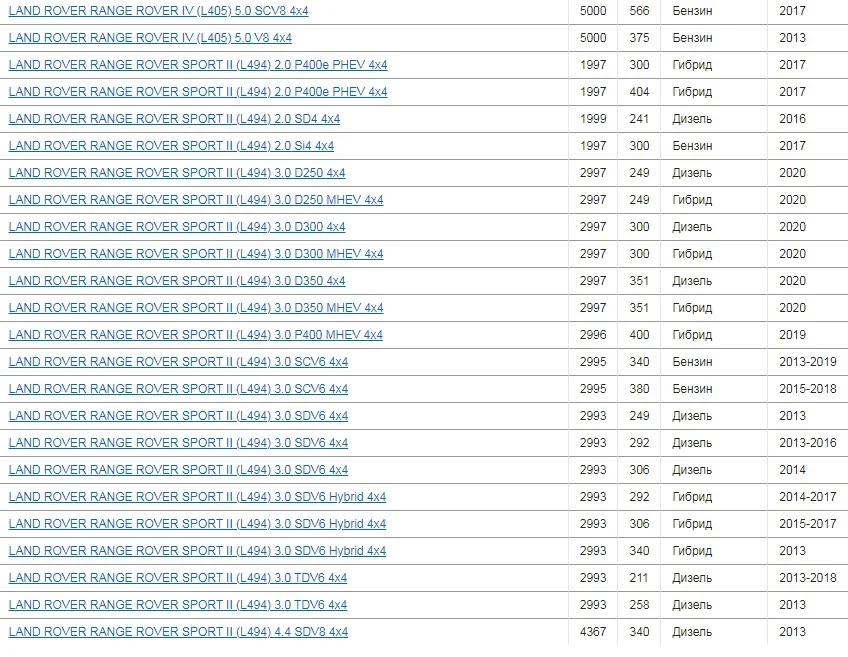Viewport: 848px width, 657px height.
Task: Follow 3.0 TDV6 4x4 link in 211 hp row
Action: click(178, 579)
